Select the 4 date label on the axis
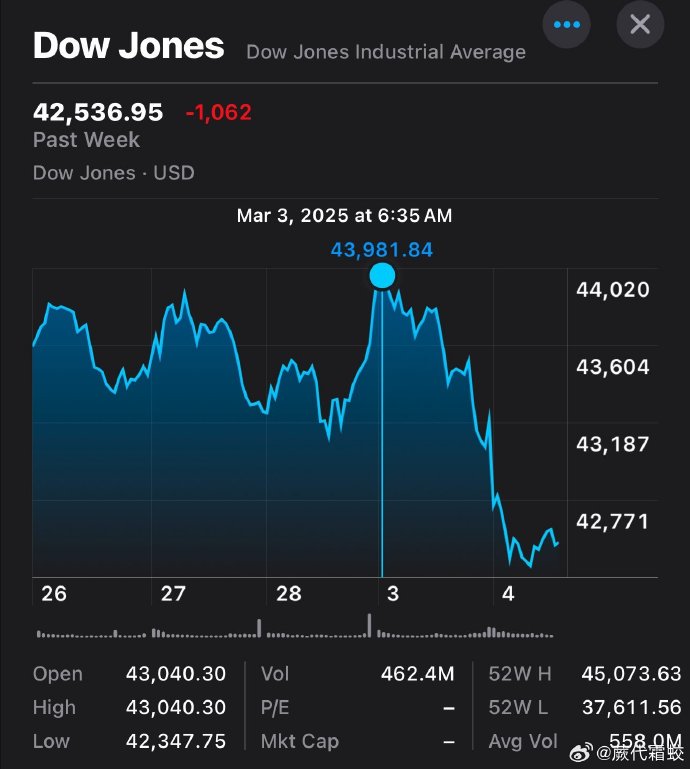This screenshot has width=690, height=769. point(508,594)
